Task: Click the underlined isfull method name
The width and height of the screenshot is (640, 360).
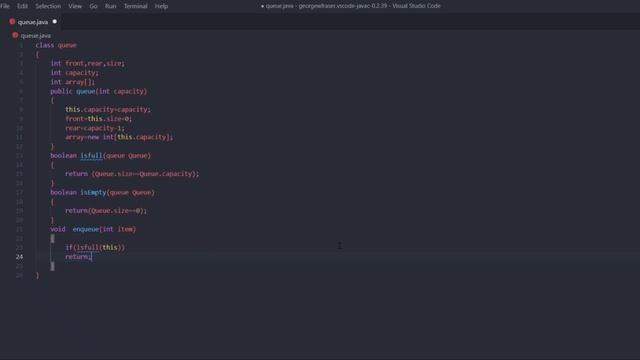Action: (x=91, y=156)
